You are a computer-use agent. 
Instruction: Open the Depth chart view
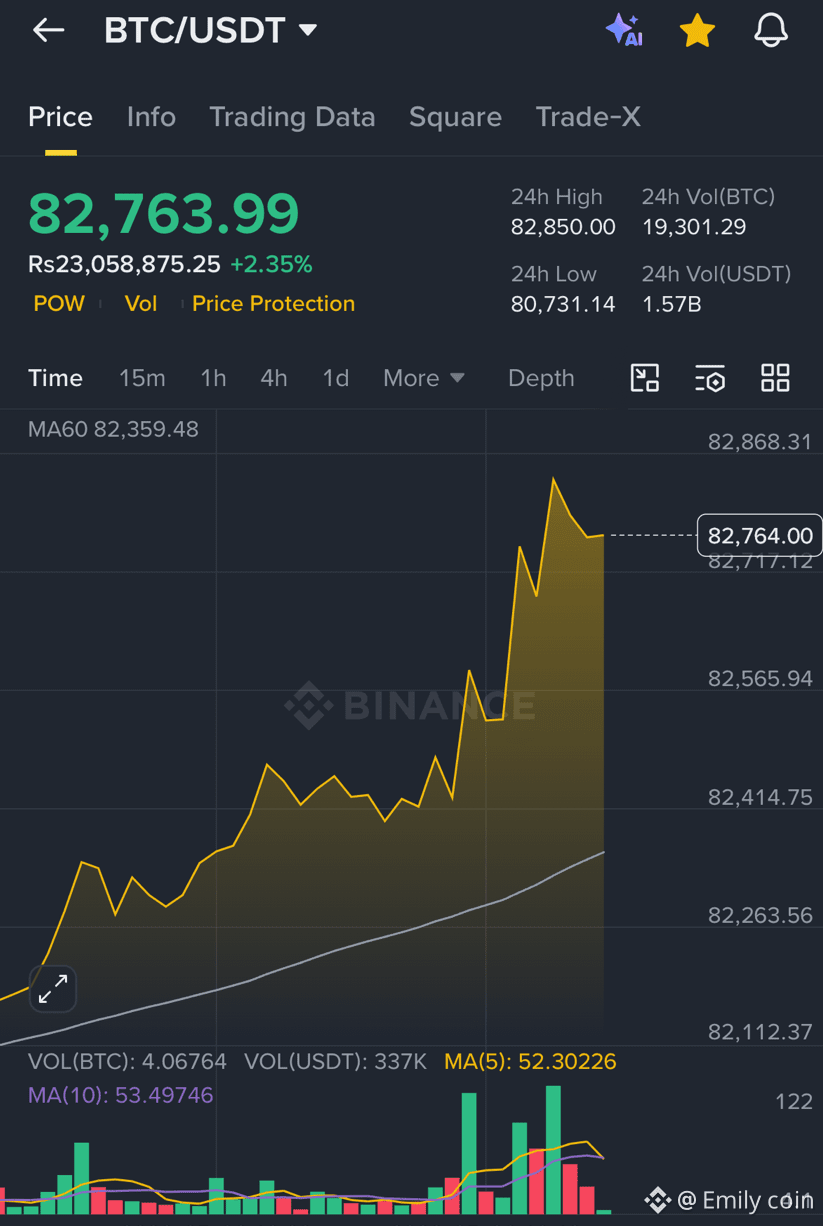click(x=541, y=378)
